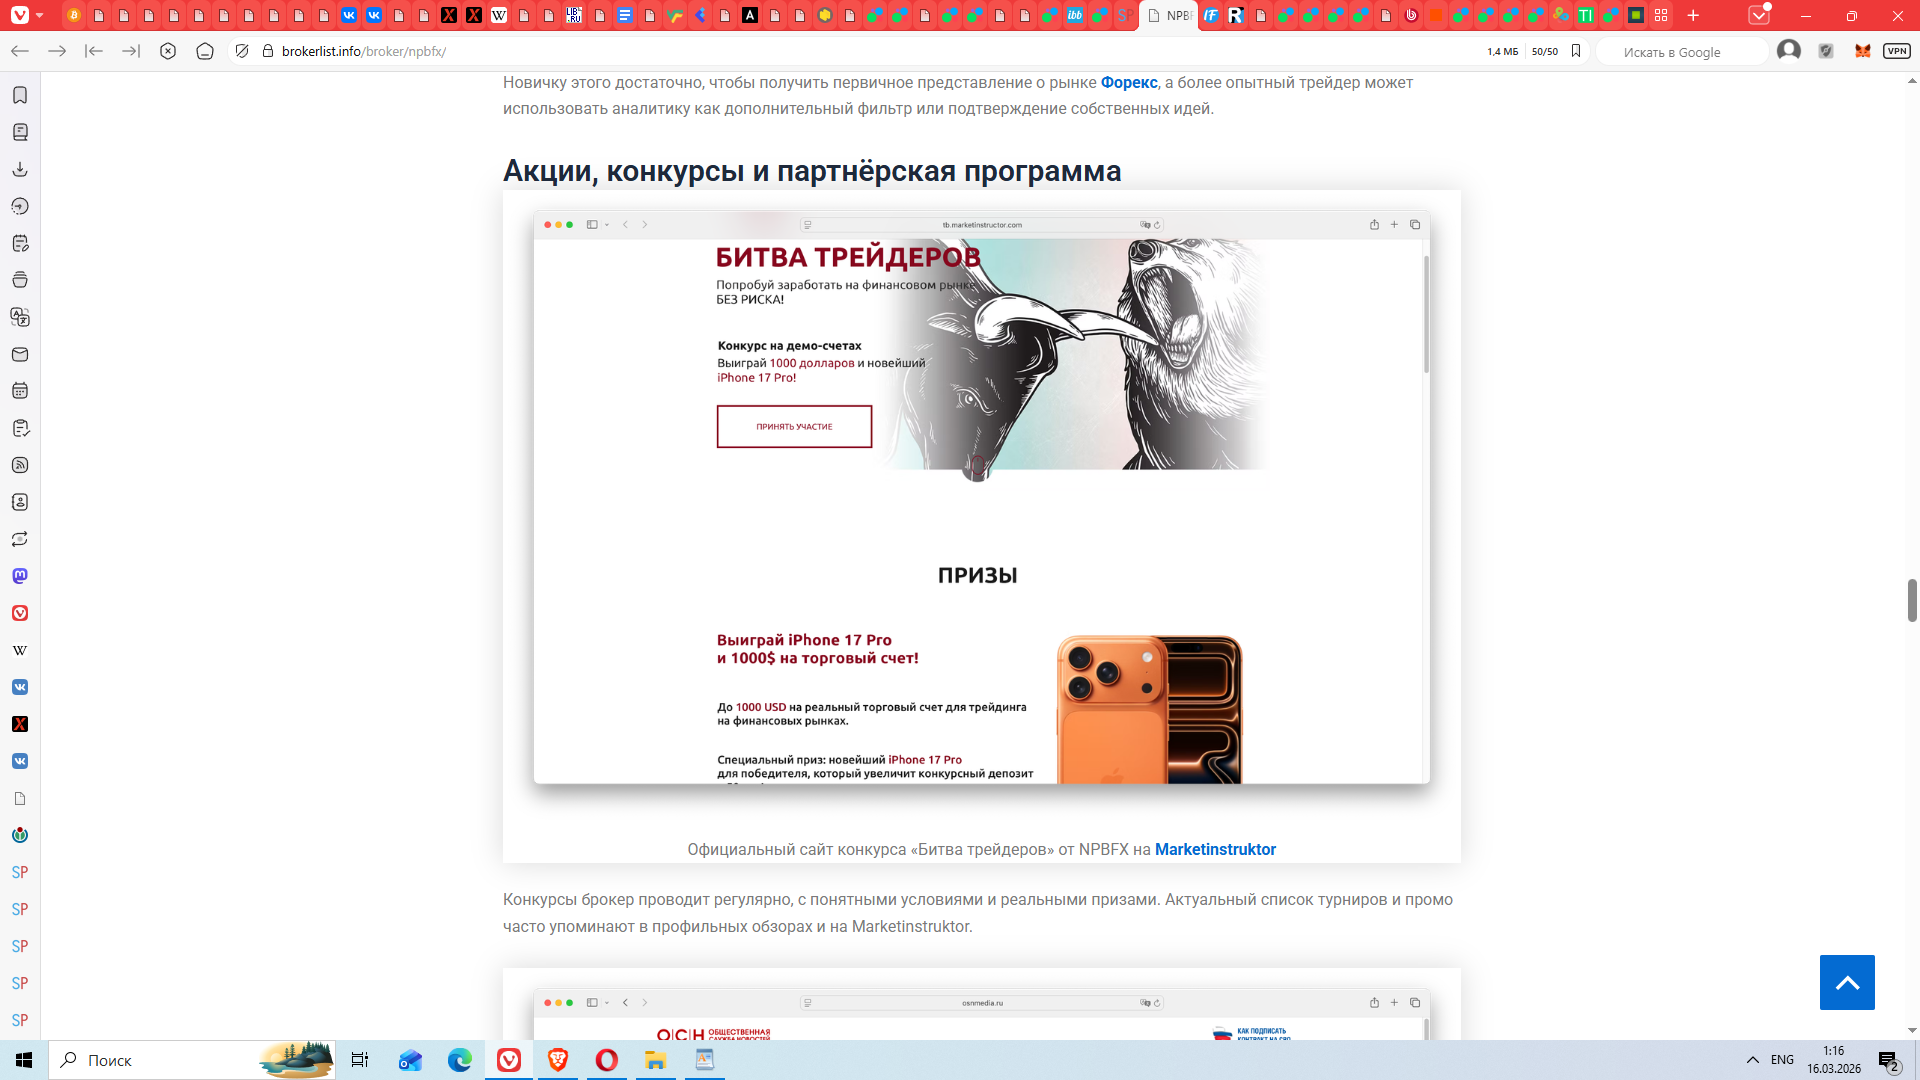Viewport: 1920px width, 1080px height.
Task: Open the Bookmarks panel in sidebar
Action: point(20,95)
